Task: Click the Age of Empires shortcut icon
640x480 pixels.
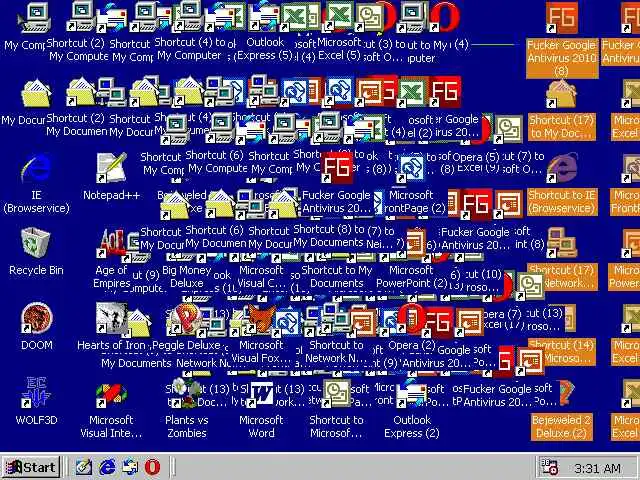Action: 111,243
